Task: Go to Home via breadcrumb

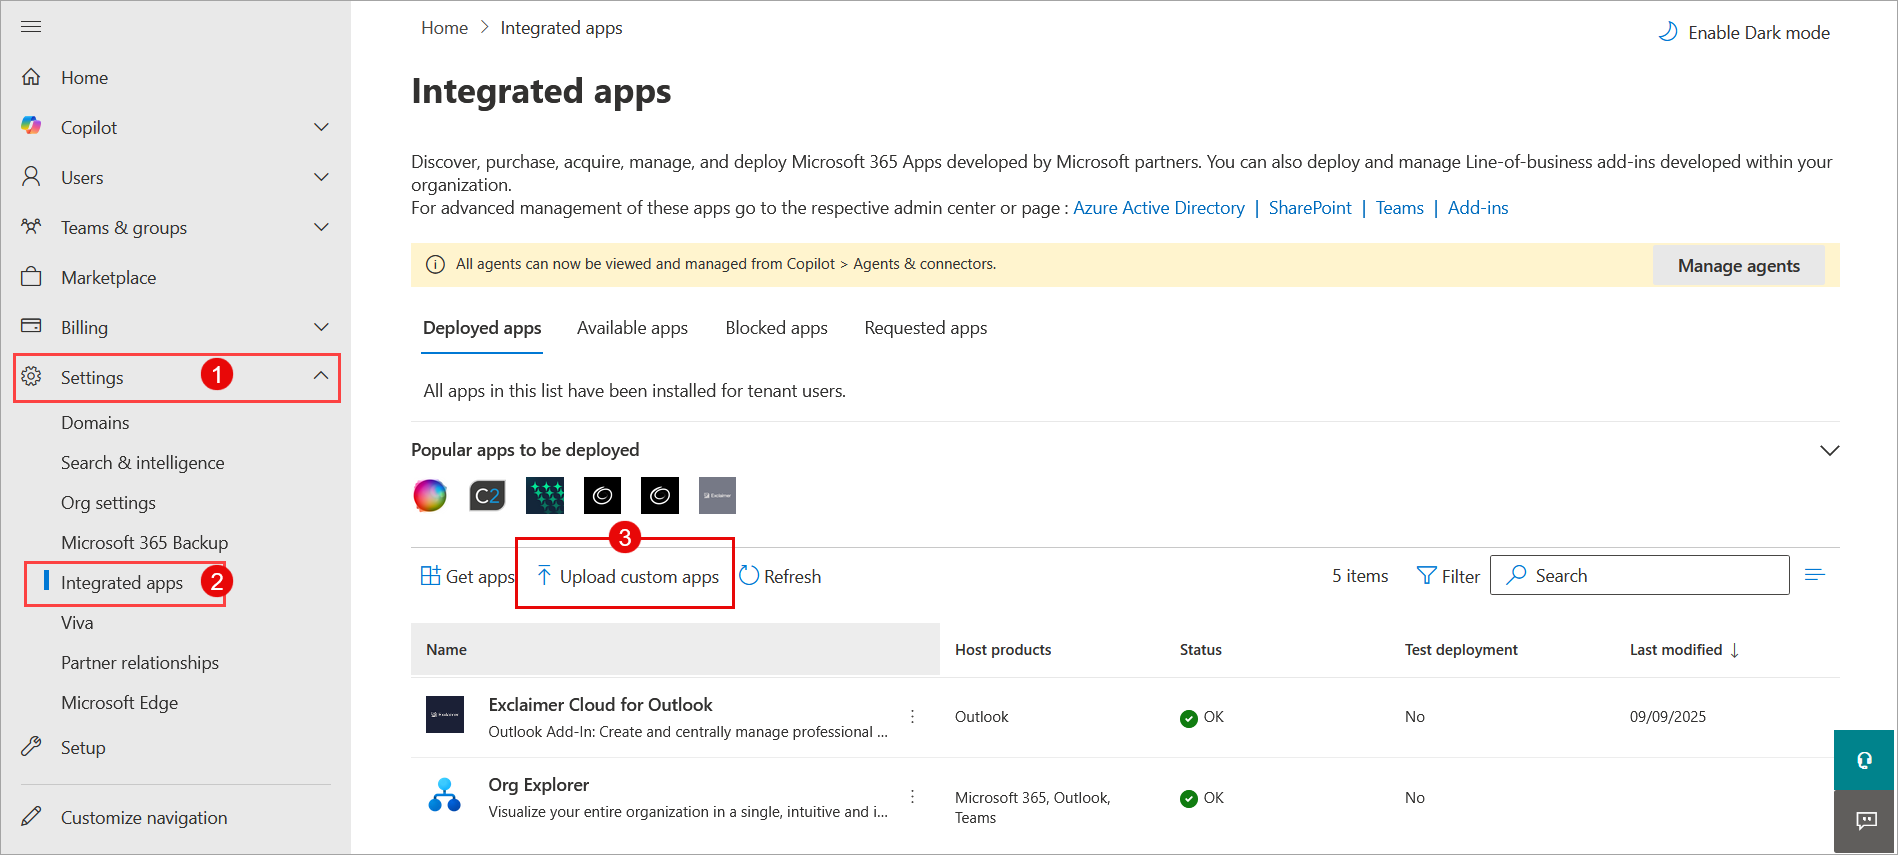Action: (444, 28)
